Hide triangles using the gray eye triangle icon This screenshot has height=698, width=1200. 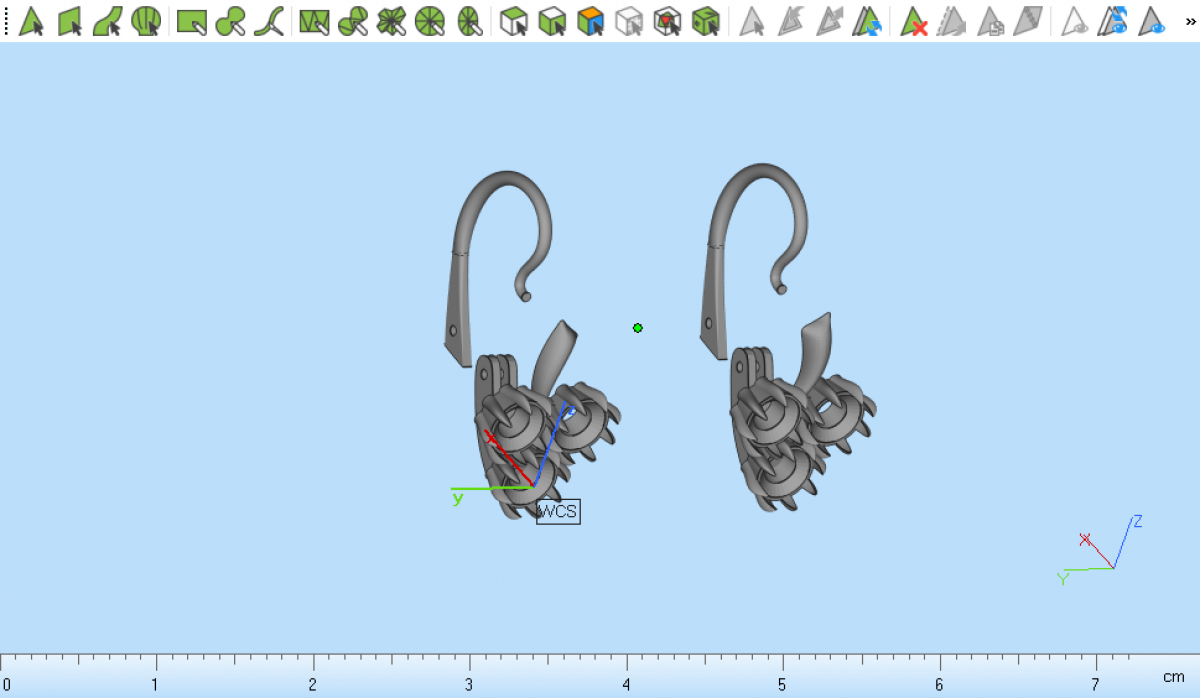pyautogui.click(x=1075, y=21)
